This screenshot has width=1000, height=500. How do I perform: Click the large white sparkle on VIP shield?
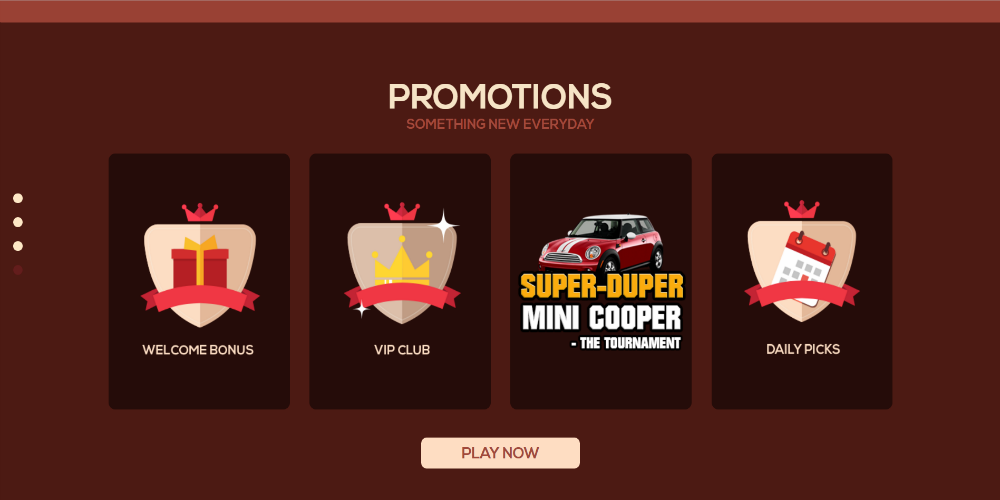coord(444,226)
